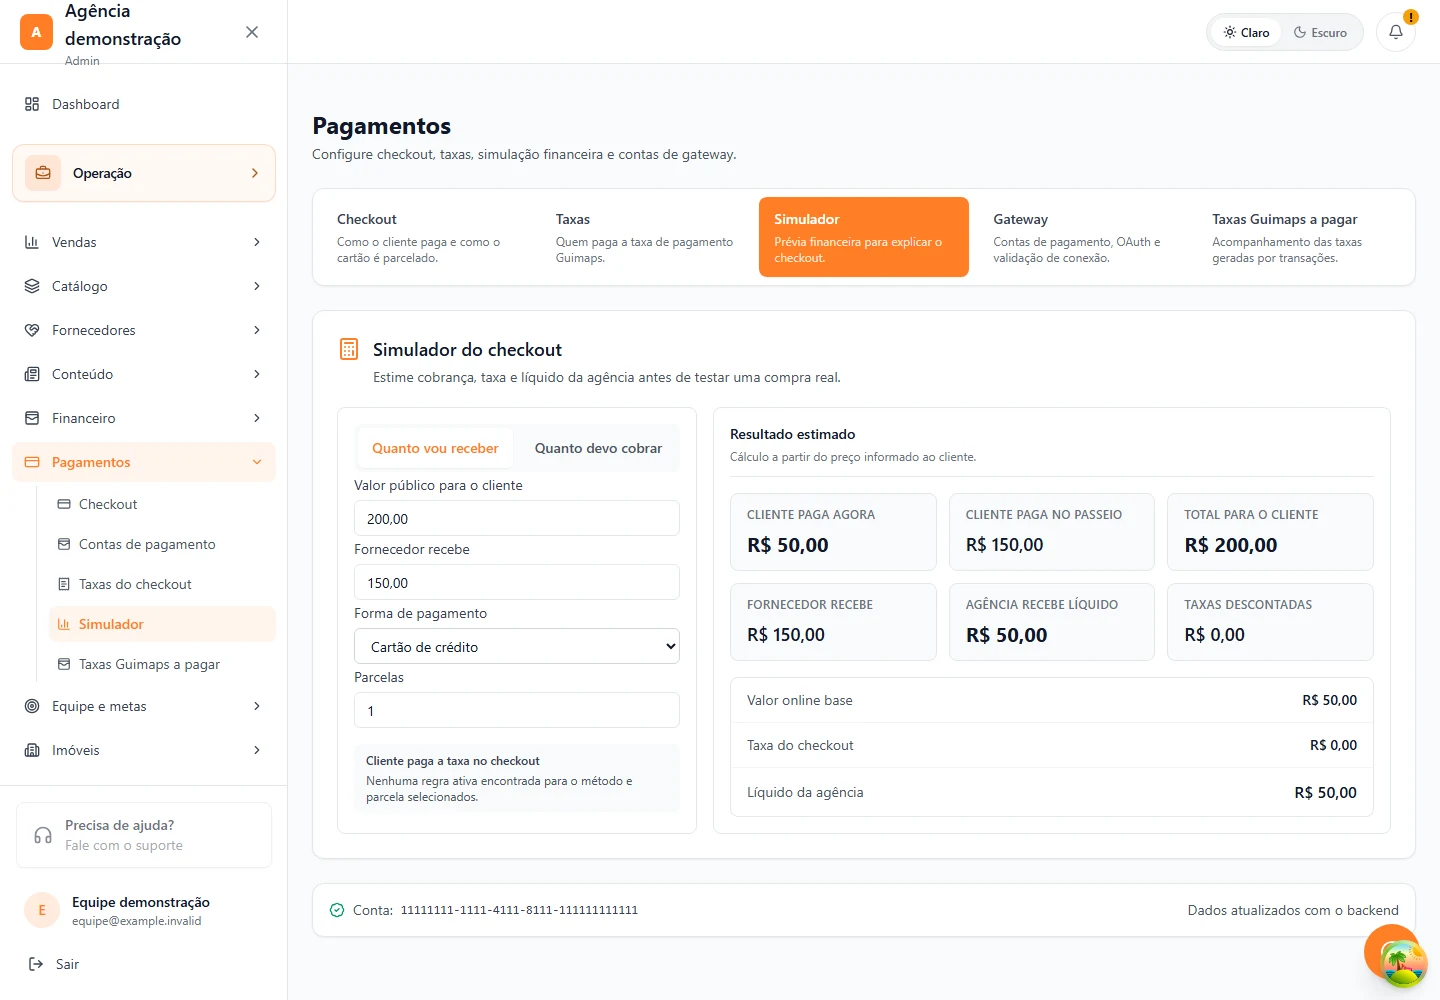
Task: Open the Forma de pagamento dropdown
Action: point(517,646)
